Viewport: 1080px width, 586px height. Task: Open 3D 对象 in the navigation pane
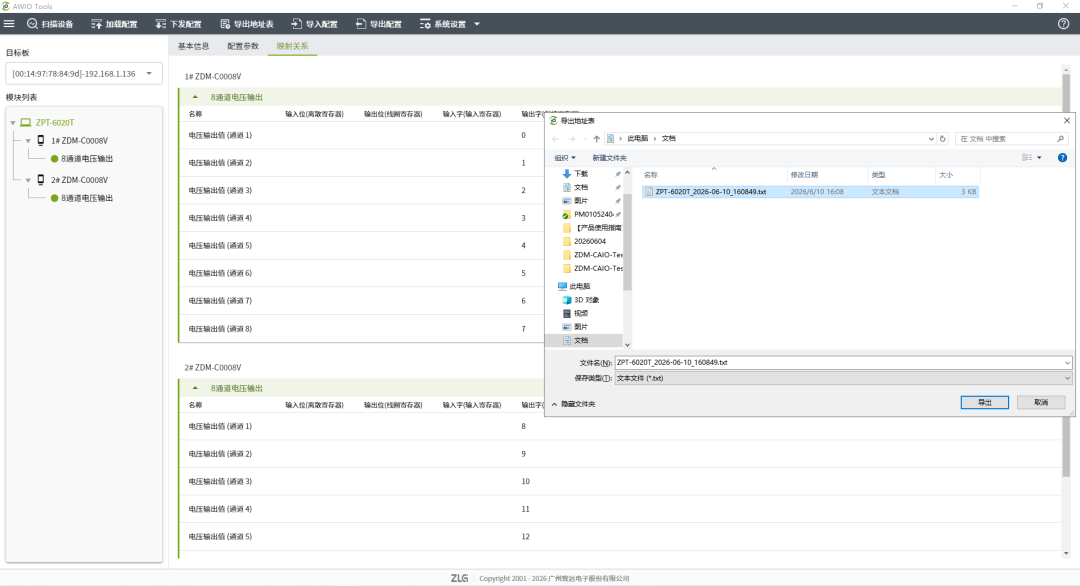(586, 300)
